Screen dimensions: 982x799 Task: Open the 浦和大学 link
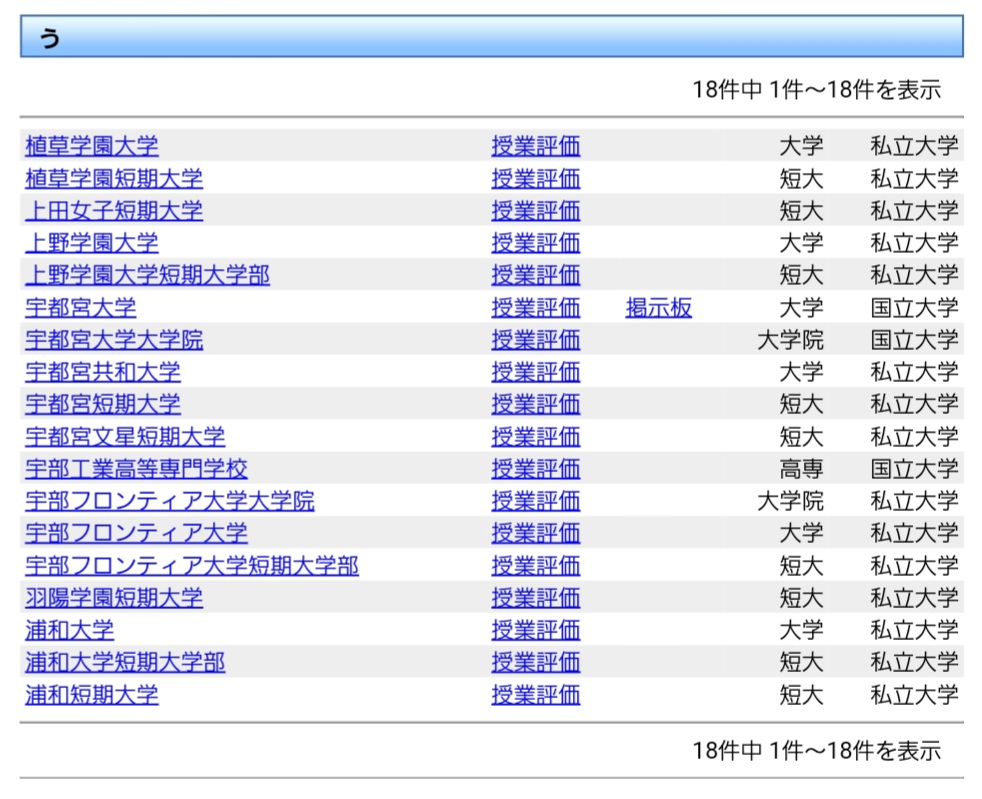pyautogui.click(x=69, y=630)
